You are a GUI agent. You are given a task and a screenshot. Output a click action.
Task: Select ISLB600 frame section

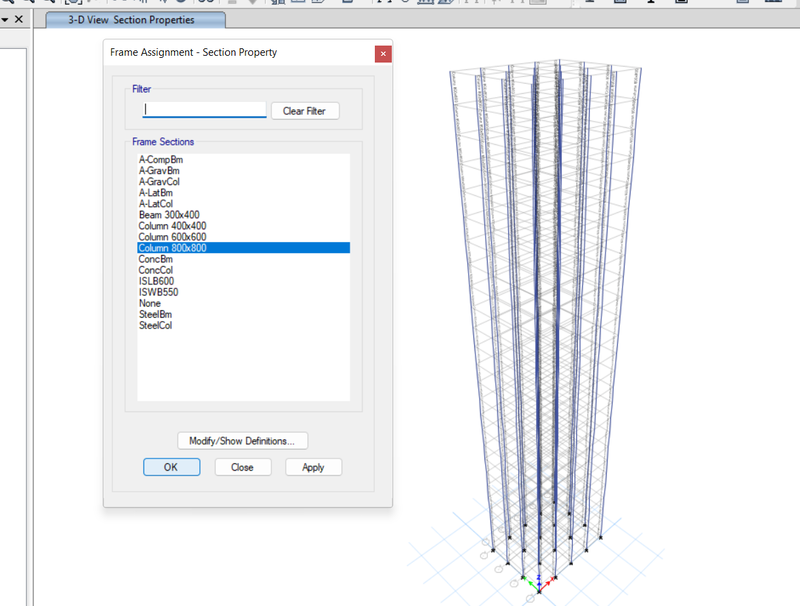[243, 281]
